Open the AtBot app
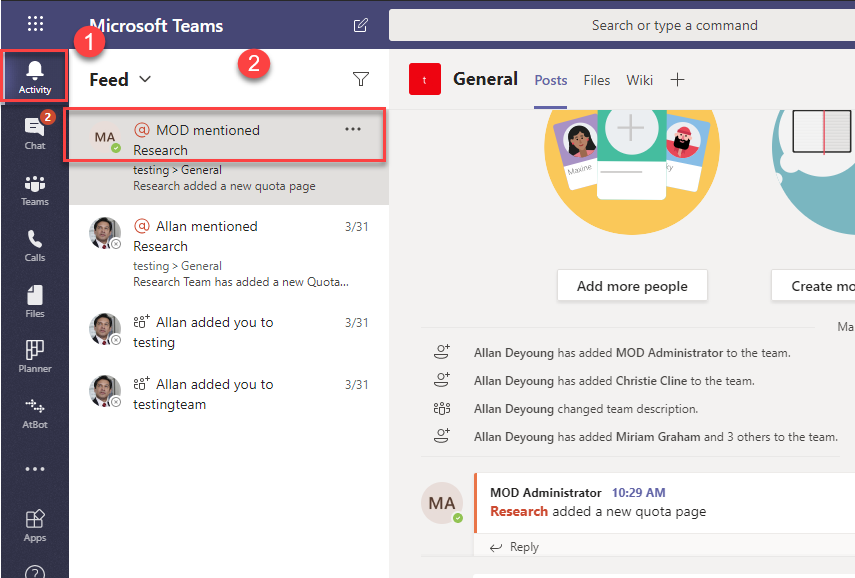The image size is (855, 578). (x=34, y=412)
